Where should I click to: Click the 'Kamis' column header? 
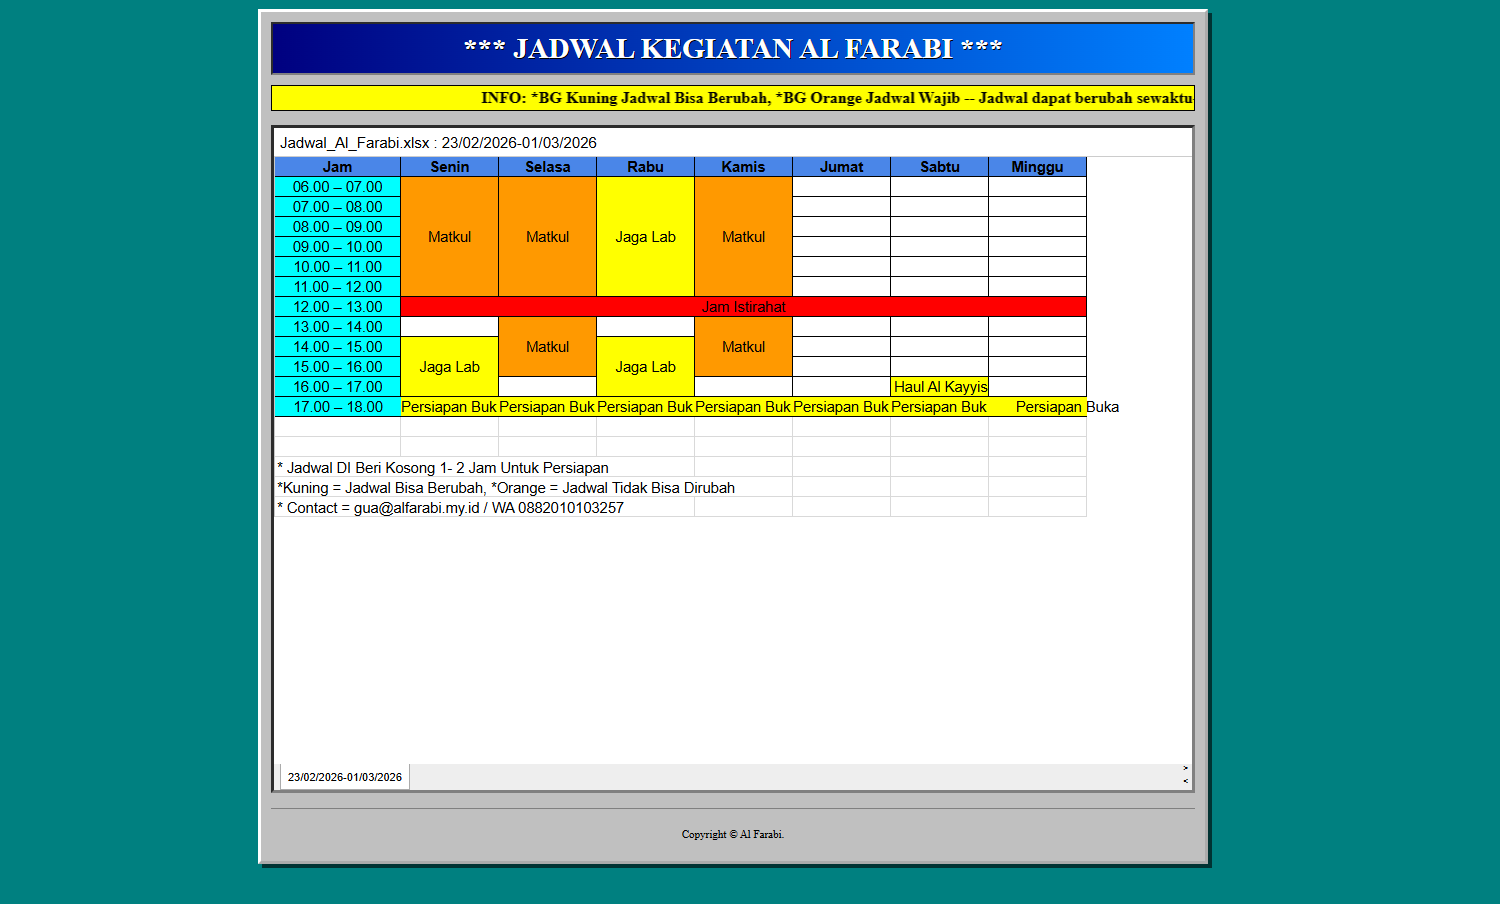pos(742,166)
